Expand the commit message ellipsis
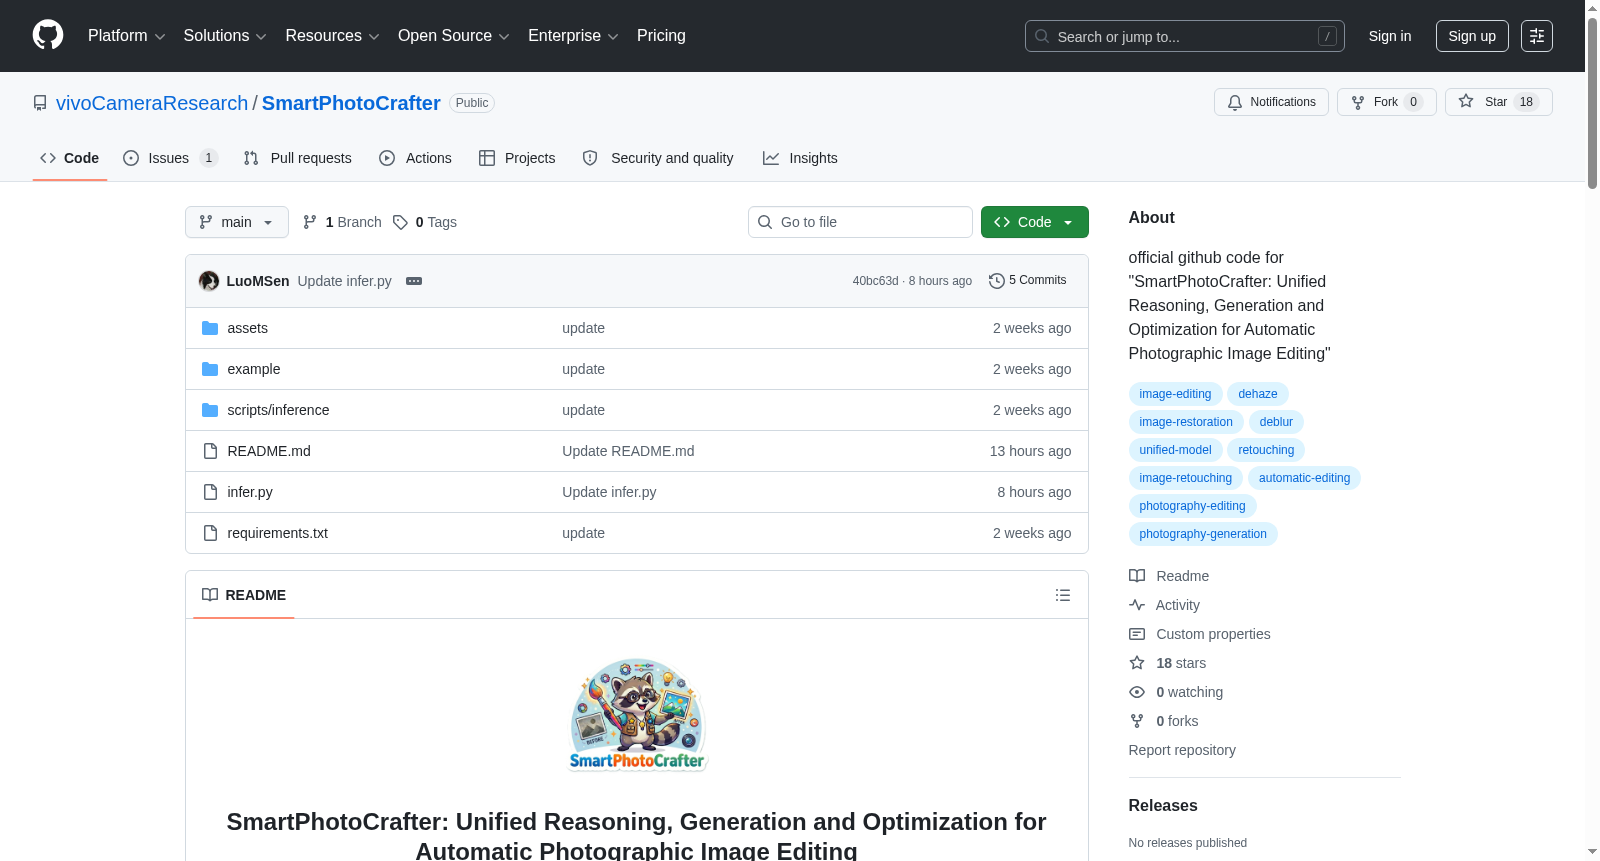The image size is (1600, 861). 414,281
